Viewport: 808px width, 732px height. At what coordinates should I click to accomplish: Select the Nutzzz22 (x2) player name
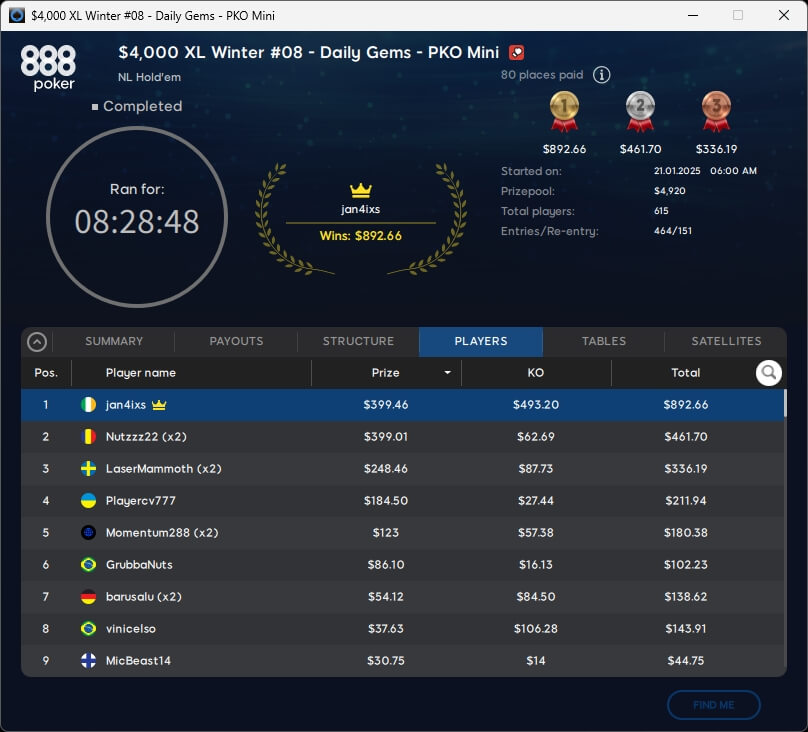(146, 436)
